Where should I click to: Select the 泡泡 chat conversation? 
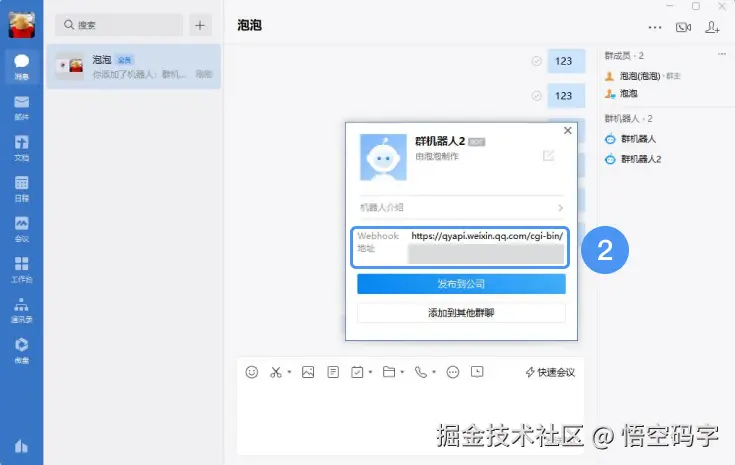(x=134, y=67)
